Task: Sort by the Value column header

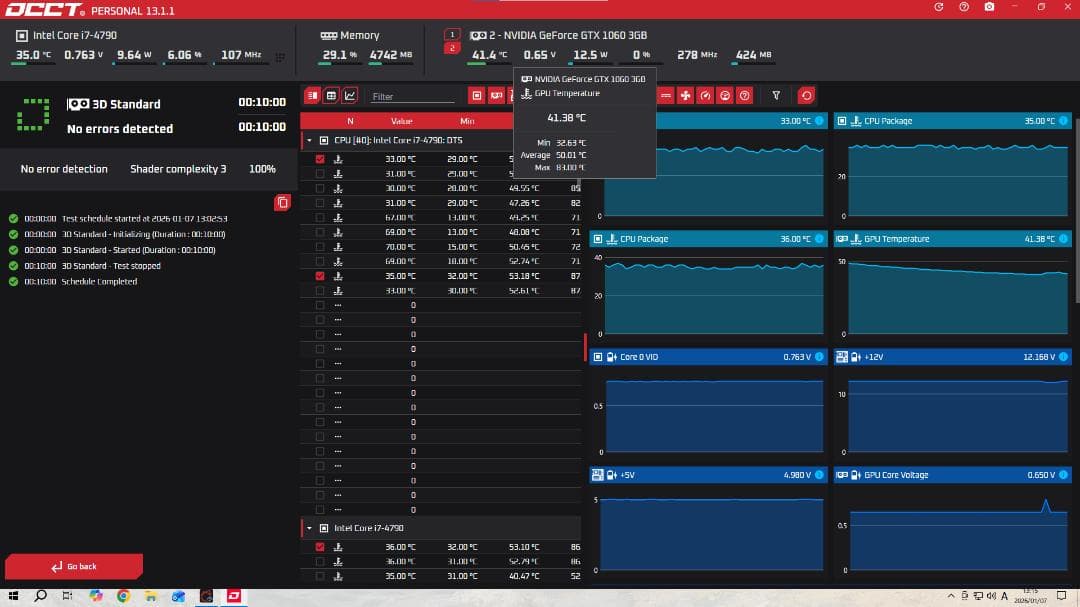Action: coord(401,121)
